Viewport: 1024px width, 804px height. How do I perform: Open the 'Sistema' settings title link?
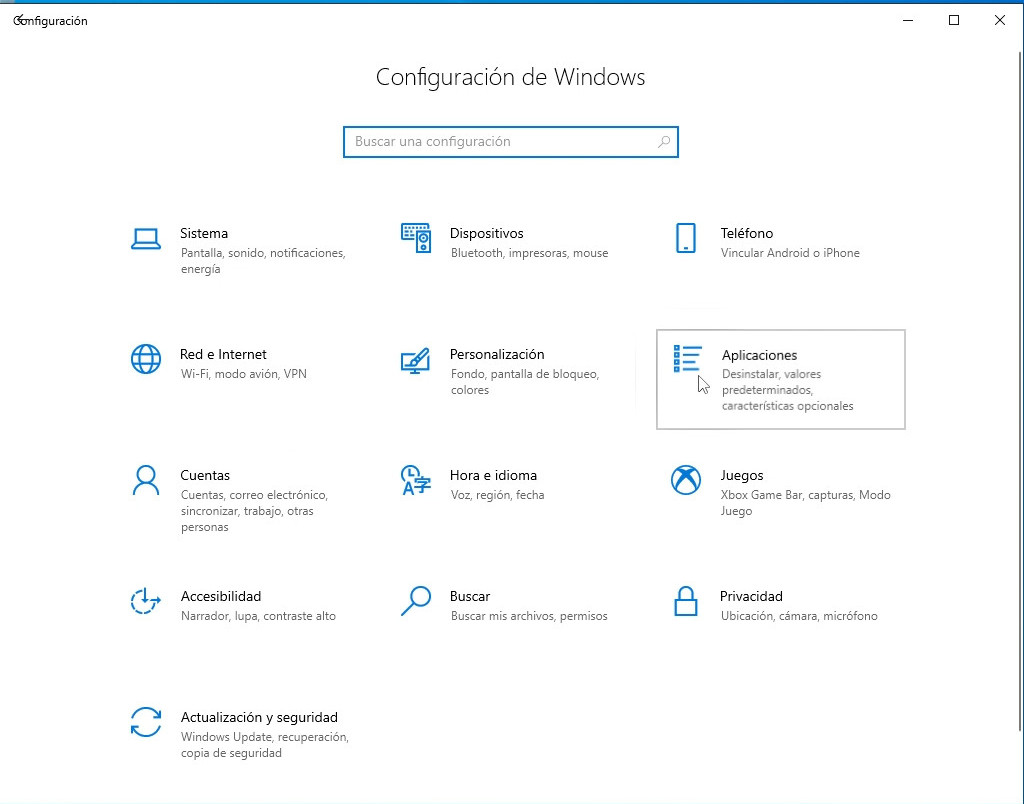204,233
